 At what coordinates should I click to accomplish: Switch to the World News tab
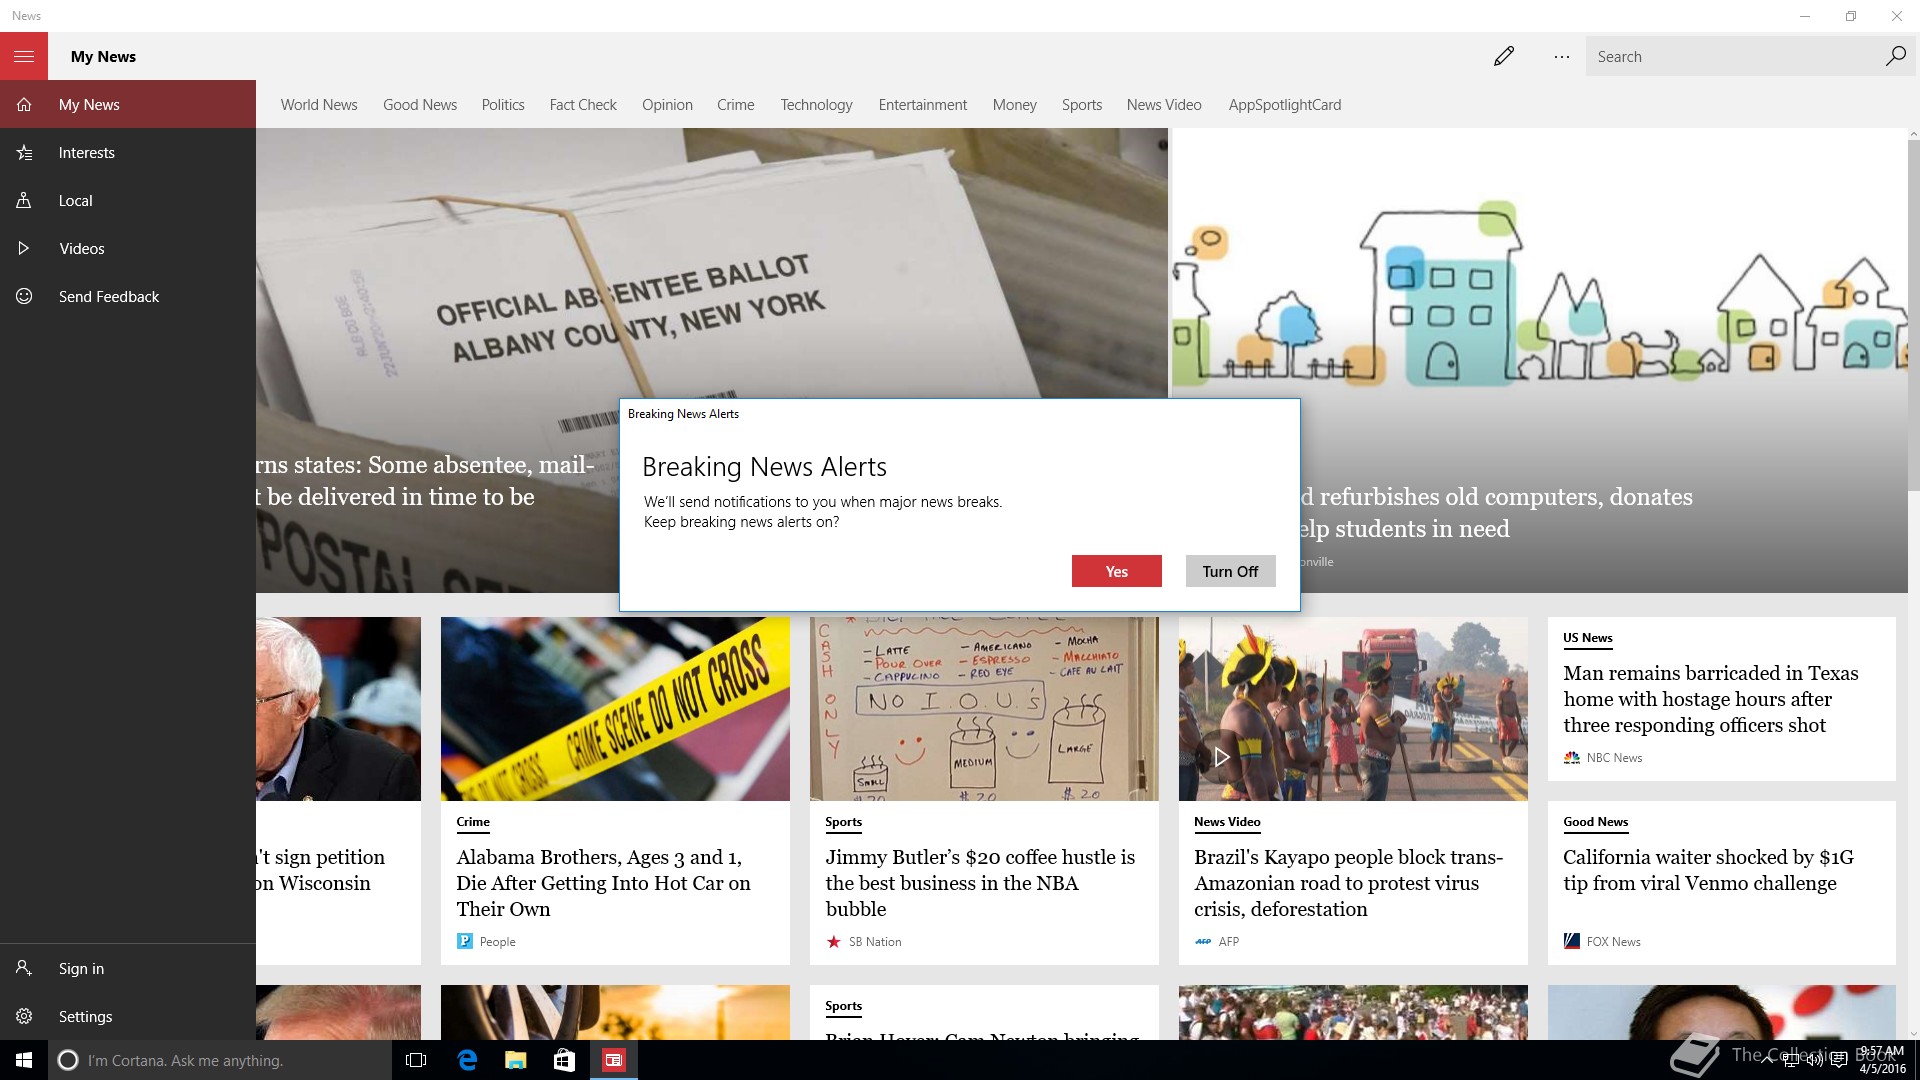click(x=319, y=104)
